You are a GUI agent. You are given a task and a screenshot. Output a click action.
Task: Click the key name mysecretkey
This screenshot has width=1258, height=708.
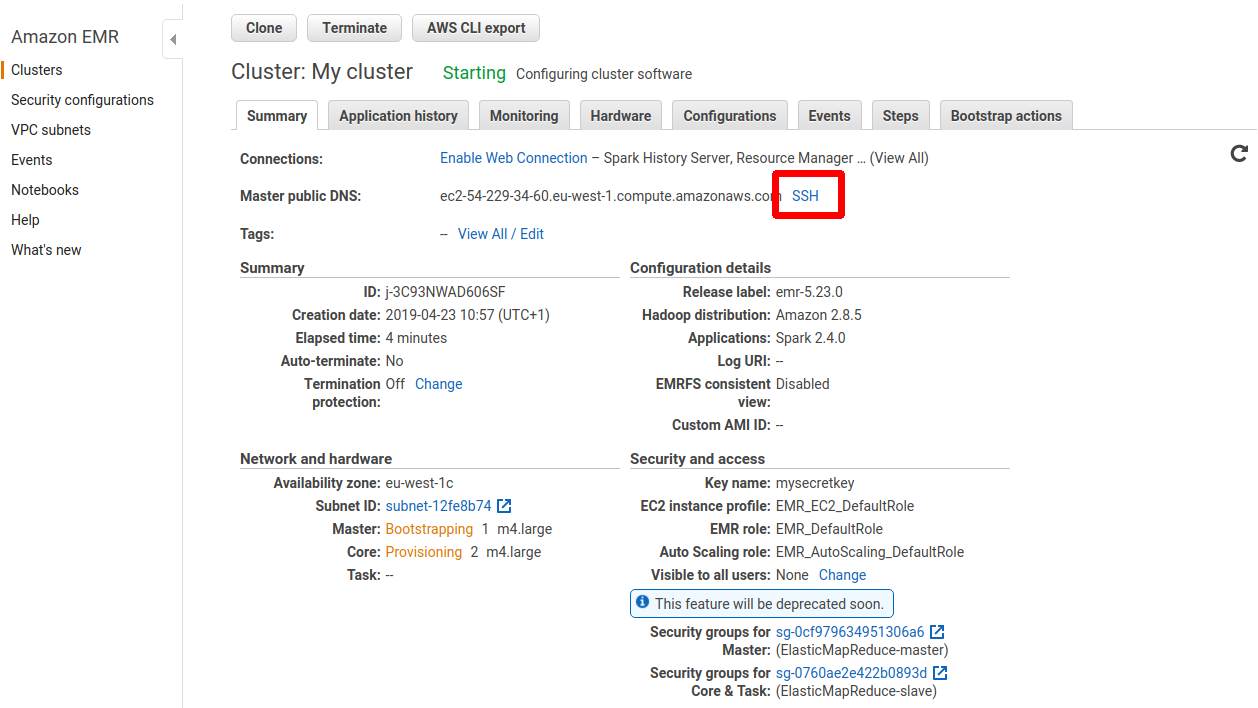(815, 483)
